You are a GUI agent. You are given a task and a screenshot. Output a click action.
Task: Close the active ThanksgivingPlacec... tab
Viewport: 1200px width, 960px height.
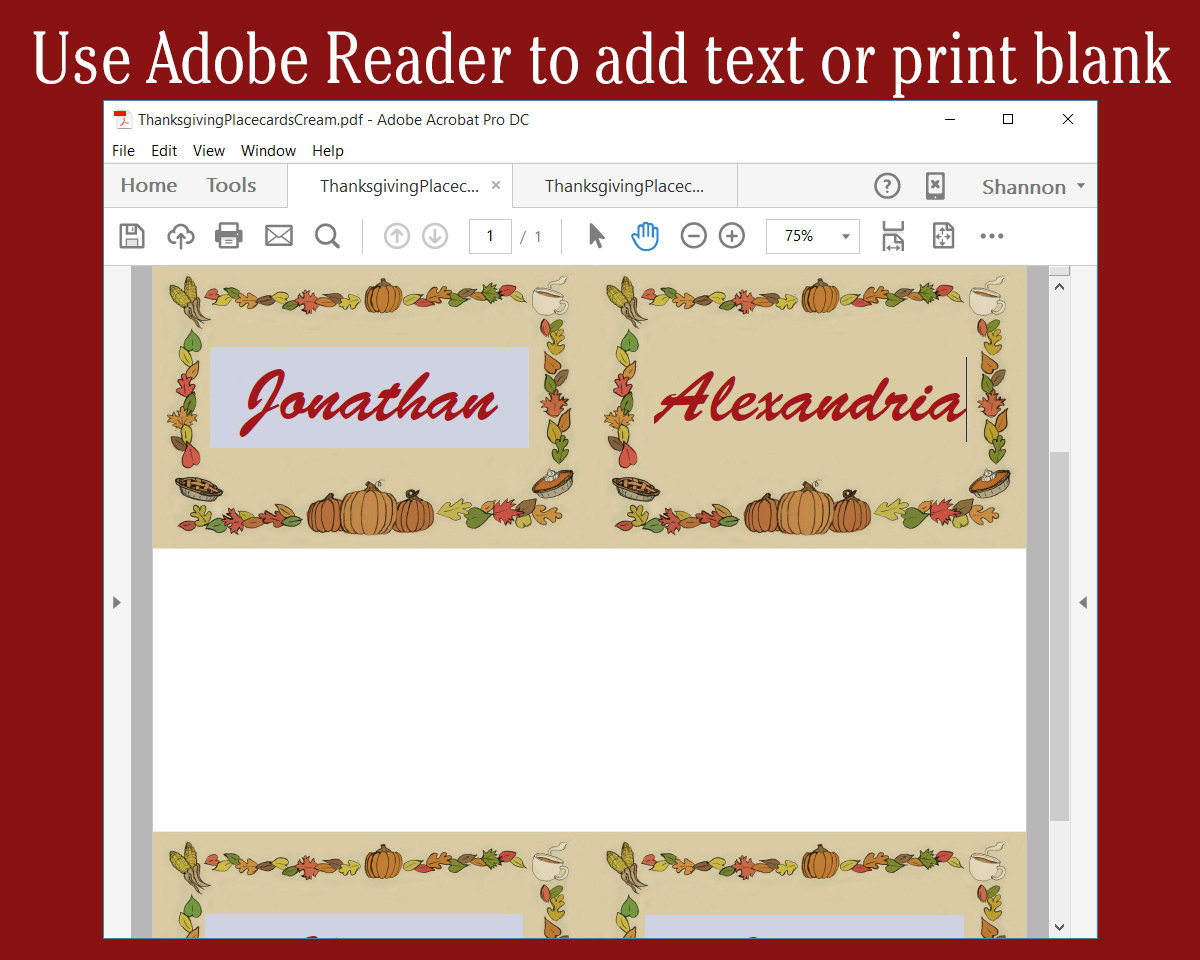pos(496,186)
